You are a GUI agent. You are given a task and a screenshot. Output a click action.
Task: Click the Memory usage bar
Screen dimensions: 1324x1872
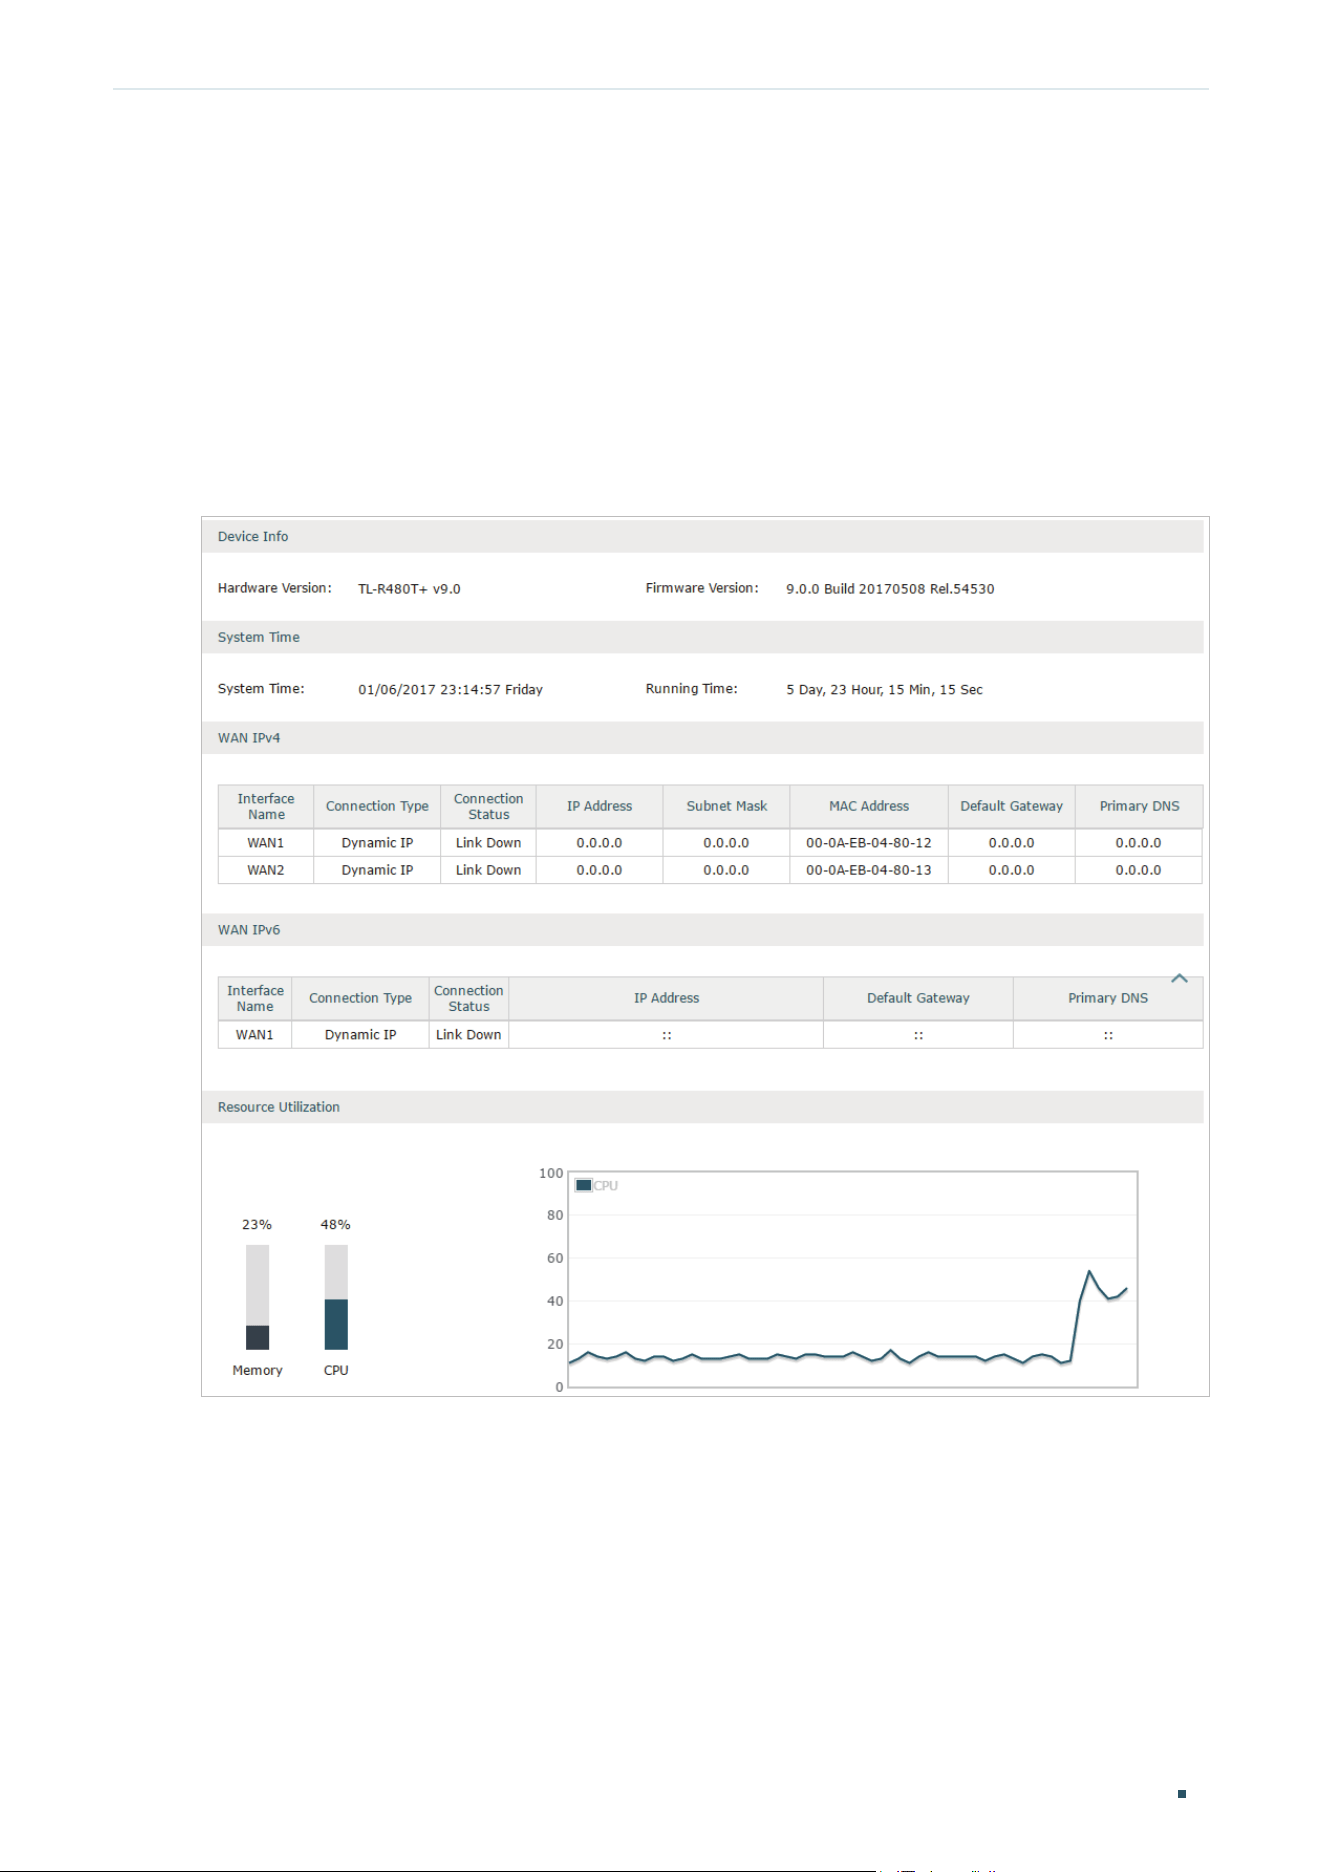point(258,1297)
